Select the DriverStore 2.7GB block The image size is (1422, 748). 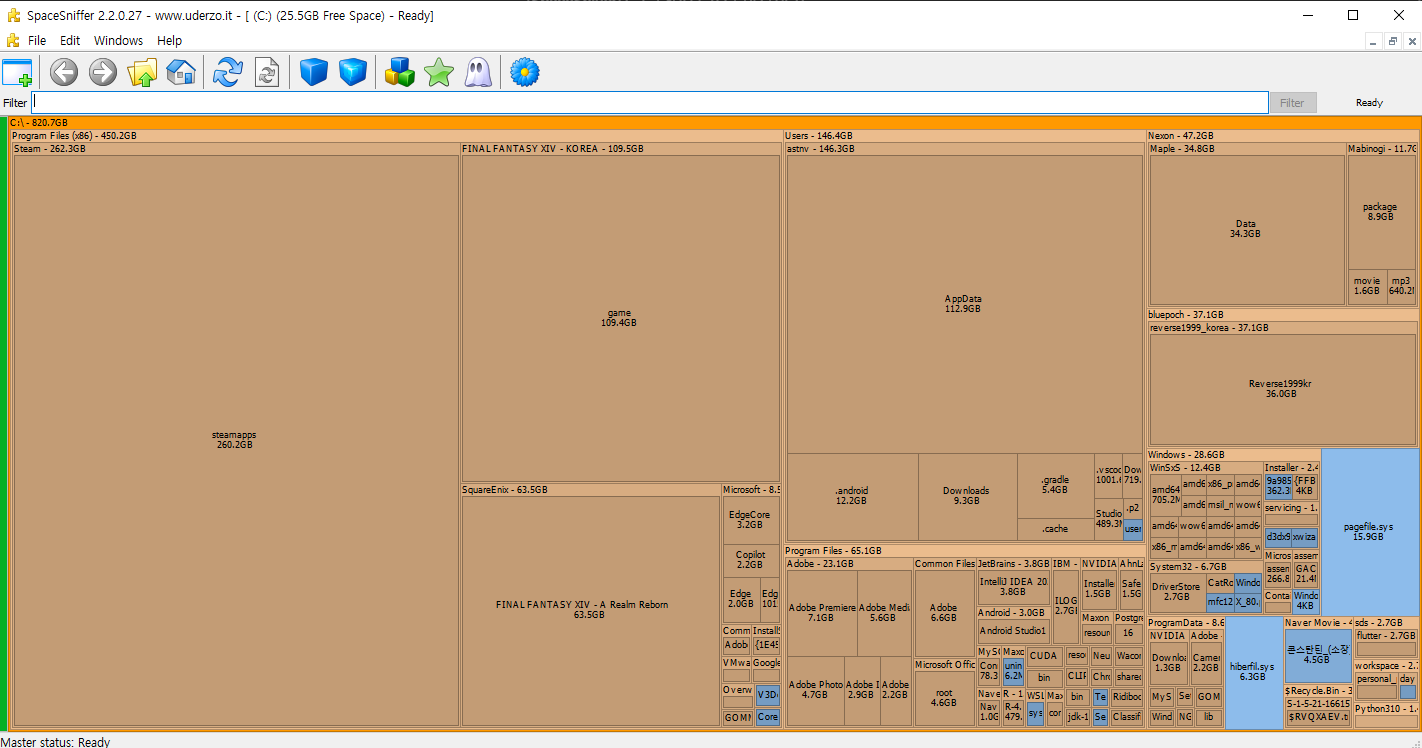coord(1176,592)
